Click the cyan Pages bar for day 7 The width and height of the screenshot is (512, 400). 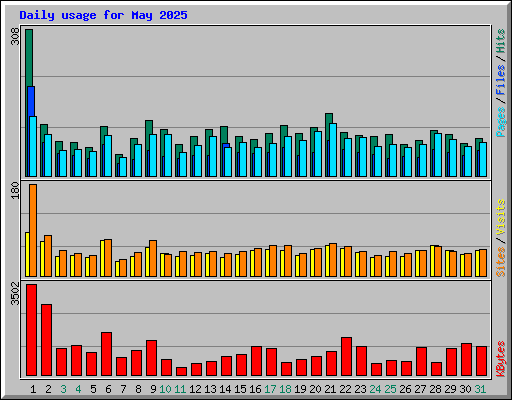123,167
